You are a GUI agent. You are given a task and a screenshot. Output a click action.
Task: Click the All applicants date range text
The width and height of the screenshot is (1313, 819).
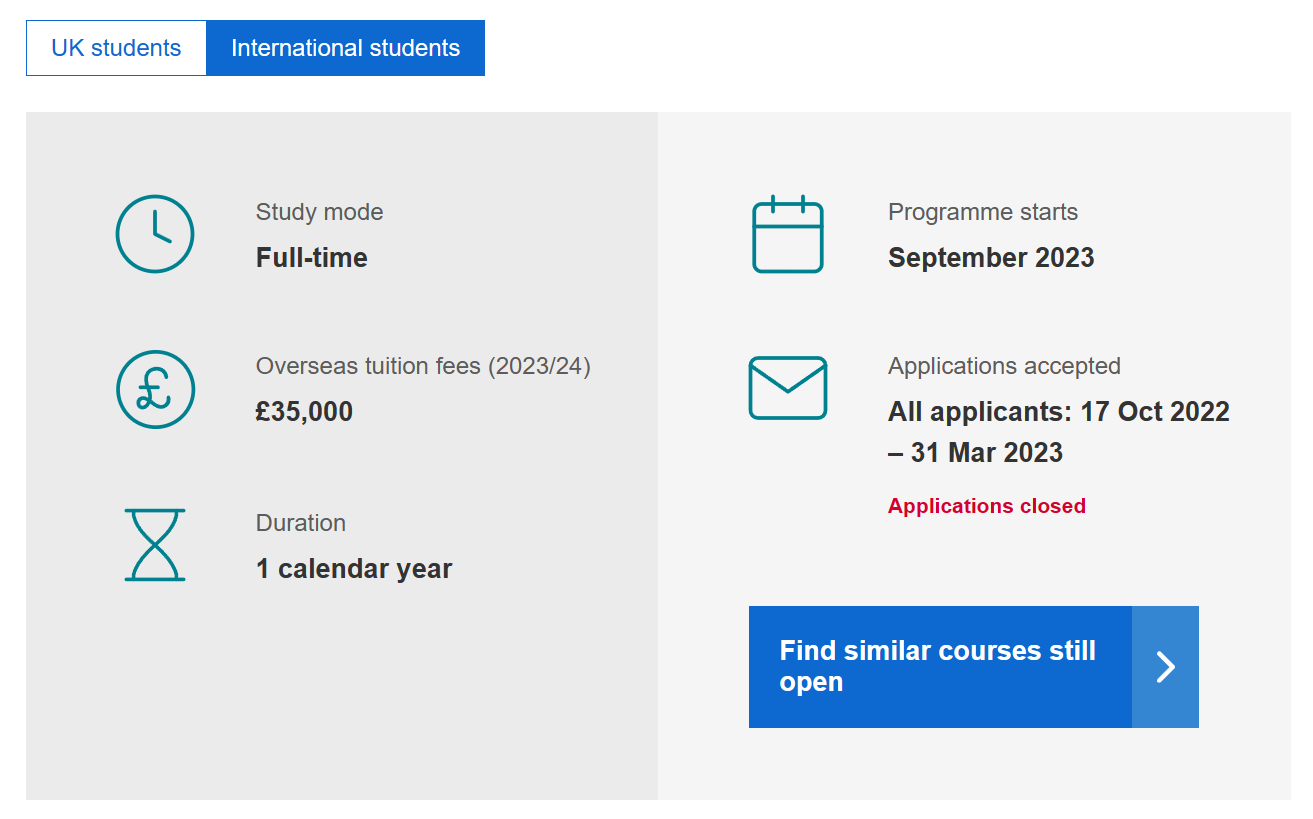click(x=1058, y=432)
